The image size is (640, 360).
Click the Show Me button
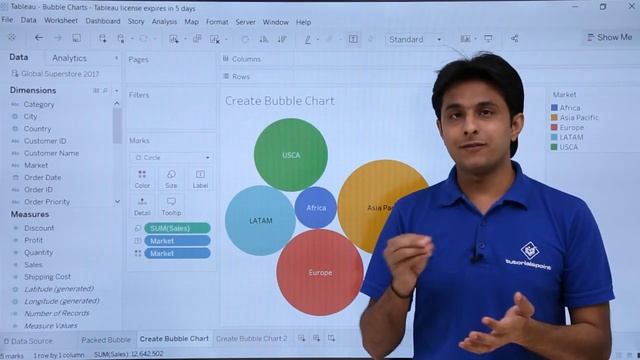point(609,37)
